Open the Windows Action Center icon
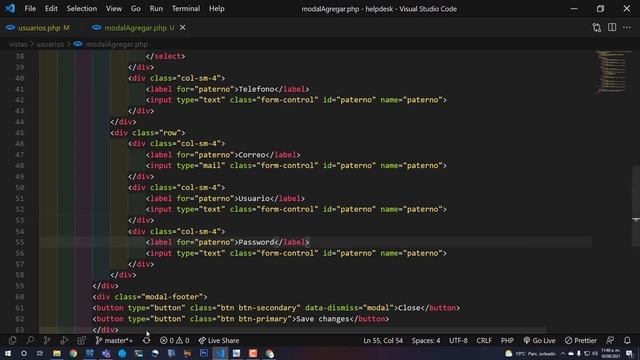Image resolution: width=640 pixels, height=360 pixels. 630,353
